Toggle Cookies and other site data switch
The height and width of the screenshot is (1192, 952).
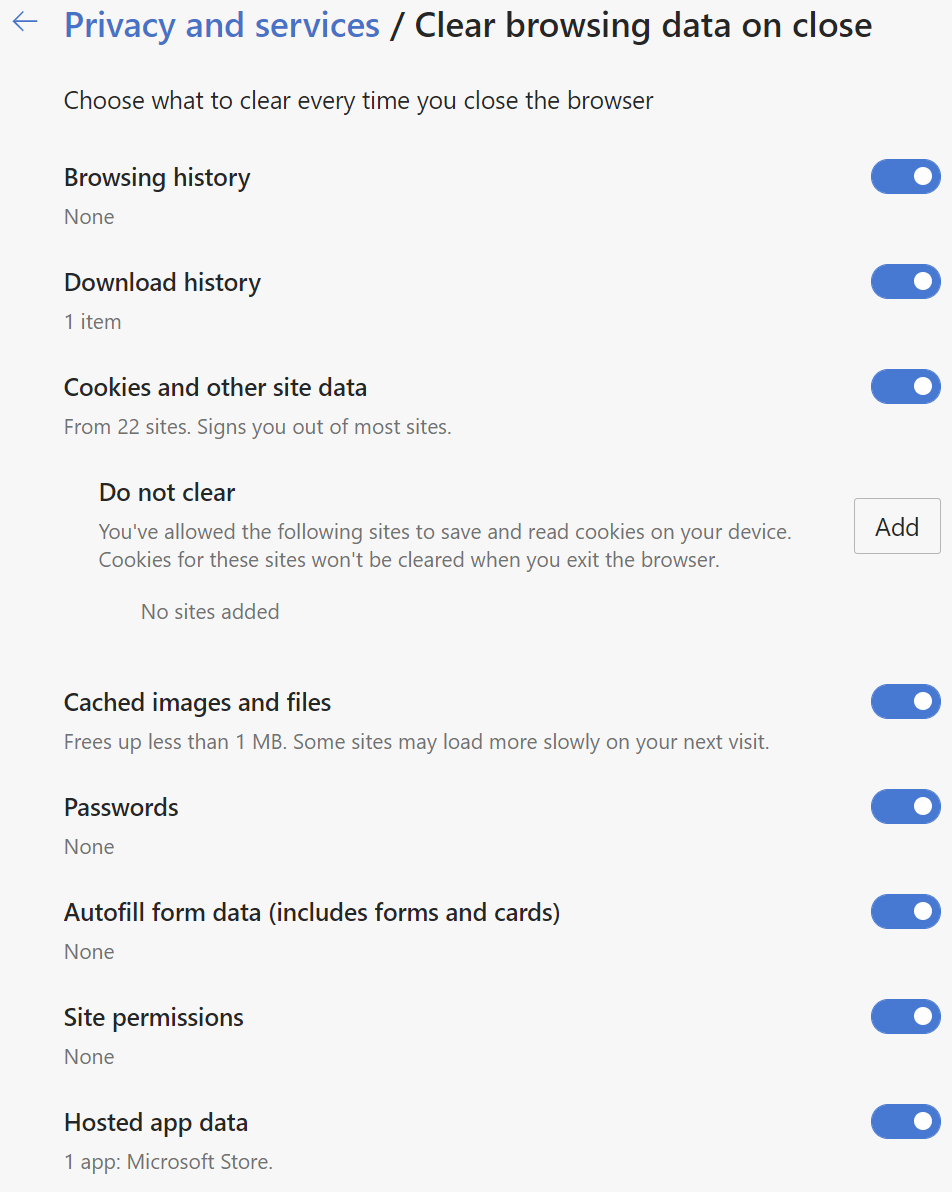pyautogui.click(x=905, y=387)
